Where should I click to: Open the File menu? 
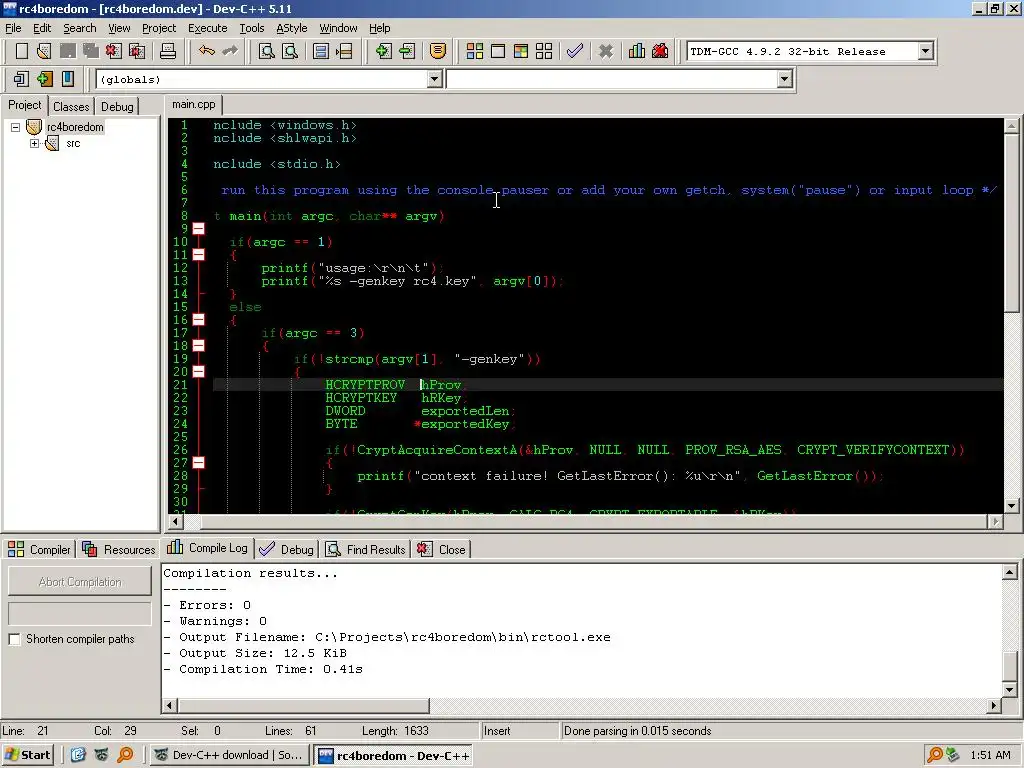pyautogui.click(x=13, y=28)
